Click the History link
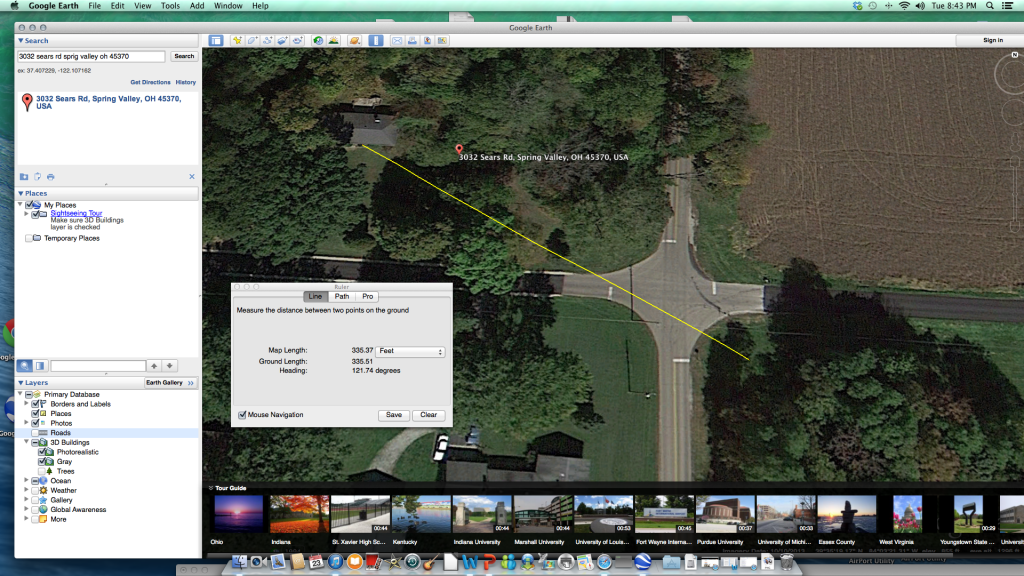This screenshot has height=576, width=1024. 185,82
